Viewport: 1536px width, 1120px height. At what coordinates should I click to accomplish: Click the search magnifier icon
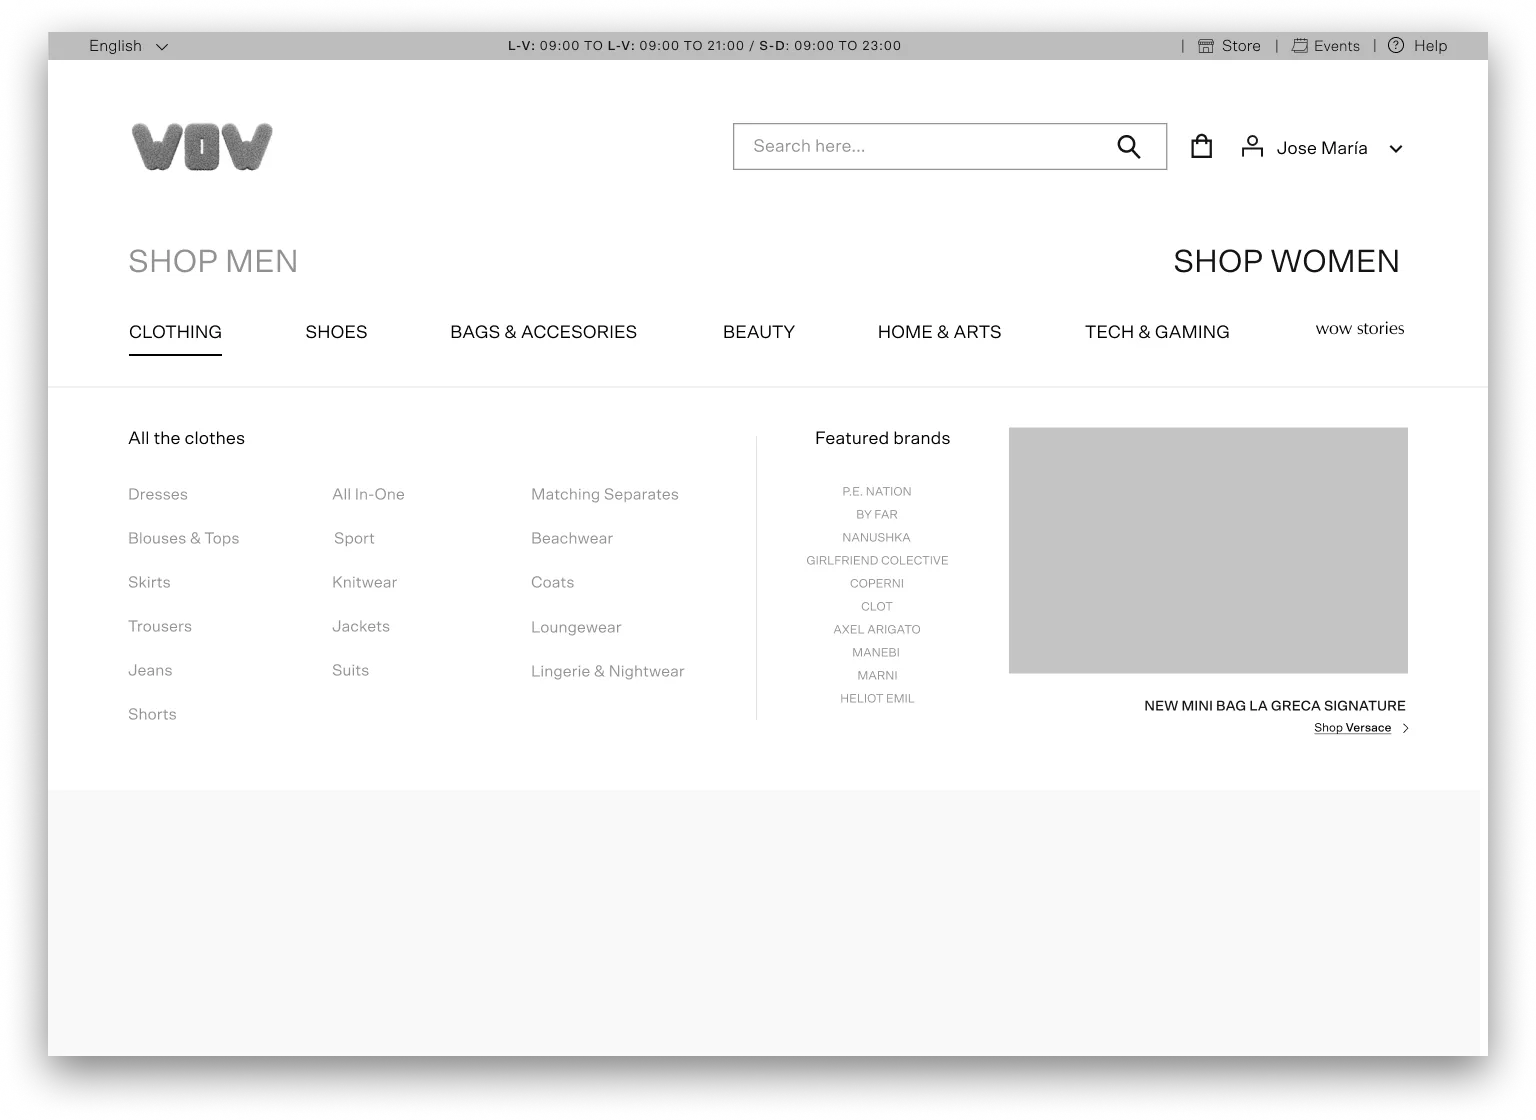point(1128,146)
